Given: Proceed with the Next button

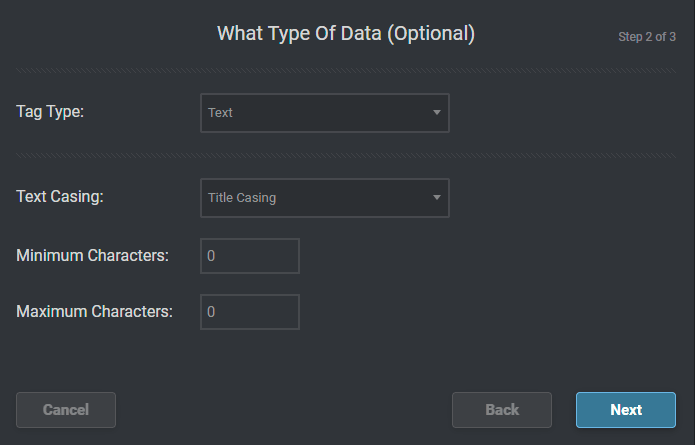Looking at the screenshot, I should pos(626,410).
